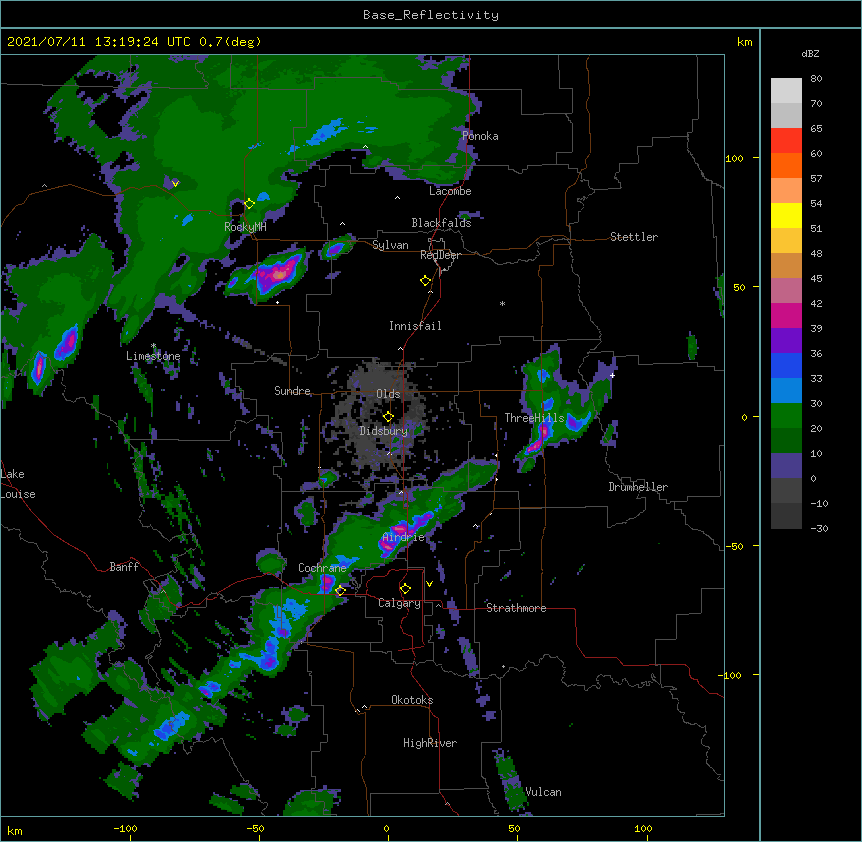Click the Olds city label
Screen dimensions: 862x842
388,394
